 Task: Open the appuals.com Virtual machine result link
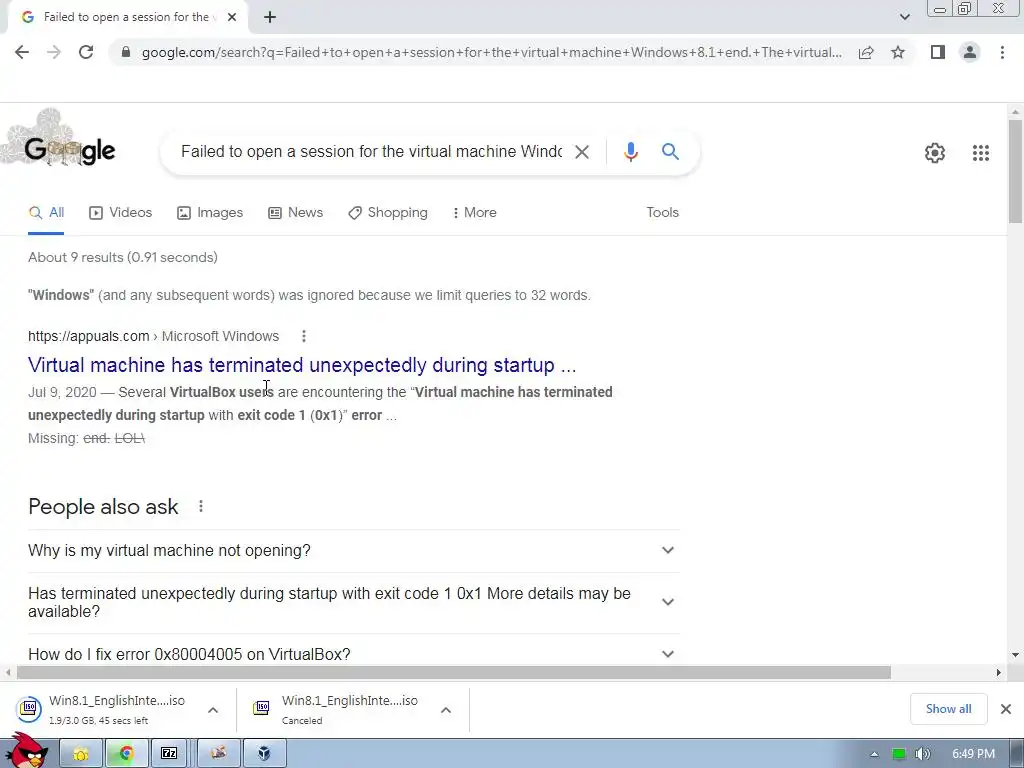pyautogui.click(x=302, y=364)
